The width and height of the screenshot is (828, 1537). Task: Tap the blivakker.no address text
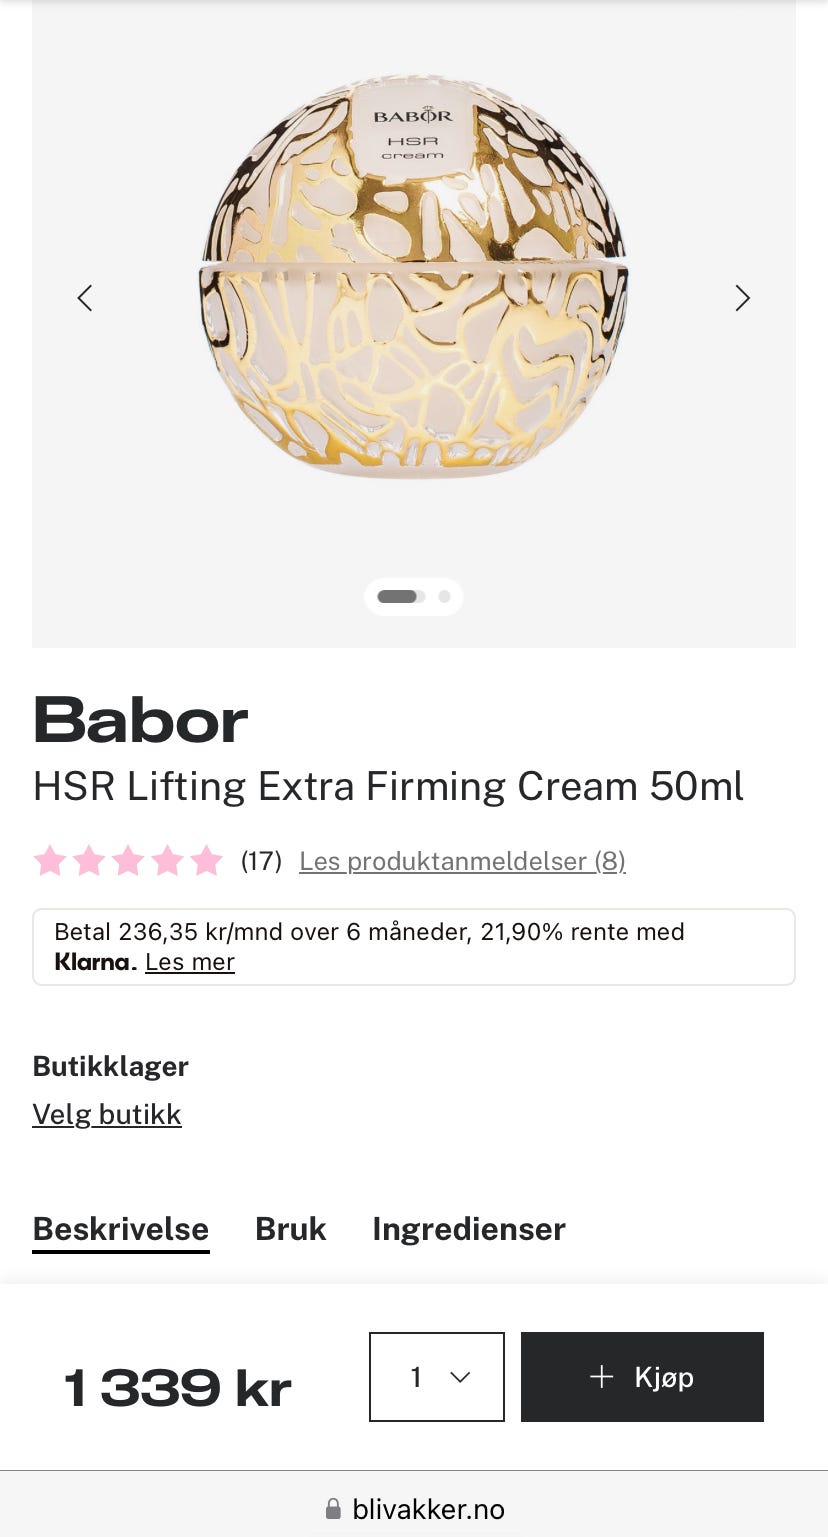tap(428, 1509)
